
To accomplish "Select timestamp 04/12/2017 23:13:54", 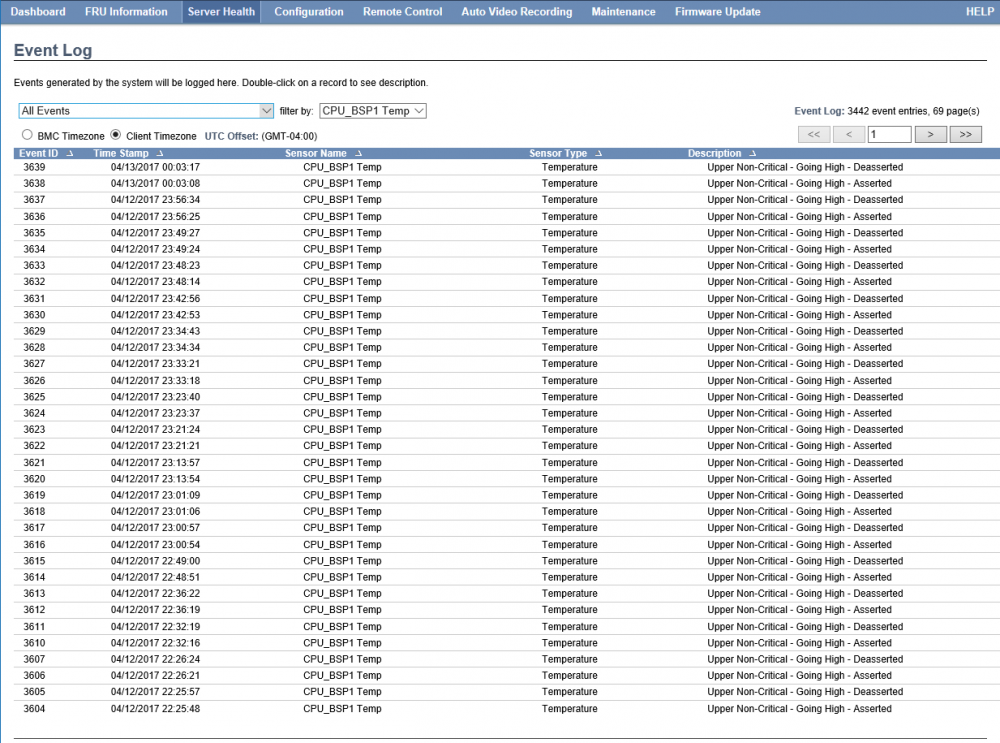I will coord(155,479).
